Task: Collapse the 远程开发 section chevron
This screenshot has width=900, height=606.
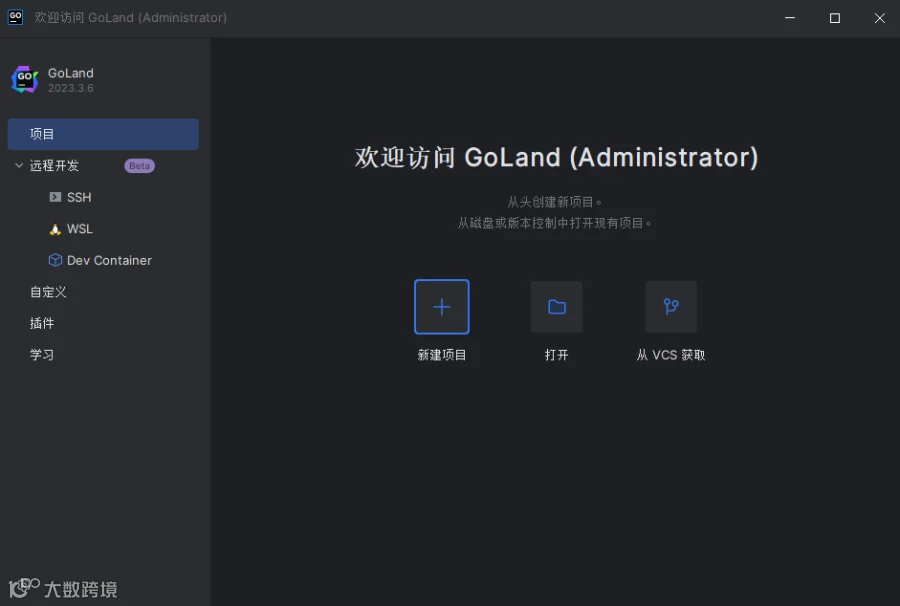Action: point(19,165)
